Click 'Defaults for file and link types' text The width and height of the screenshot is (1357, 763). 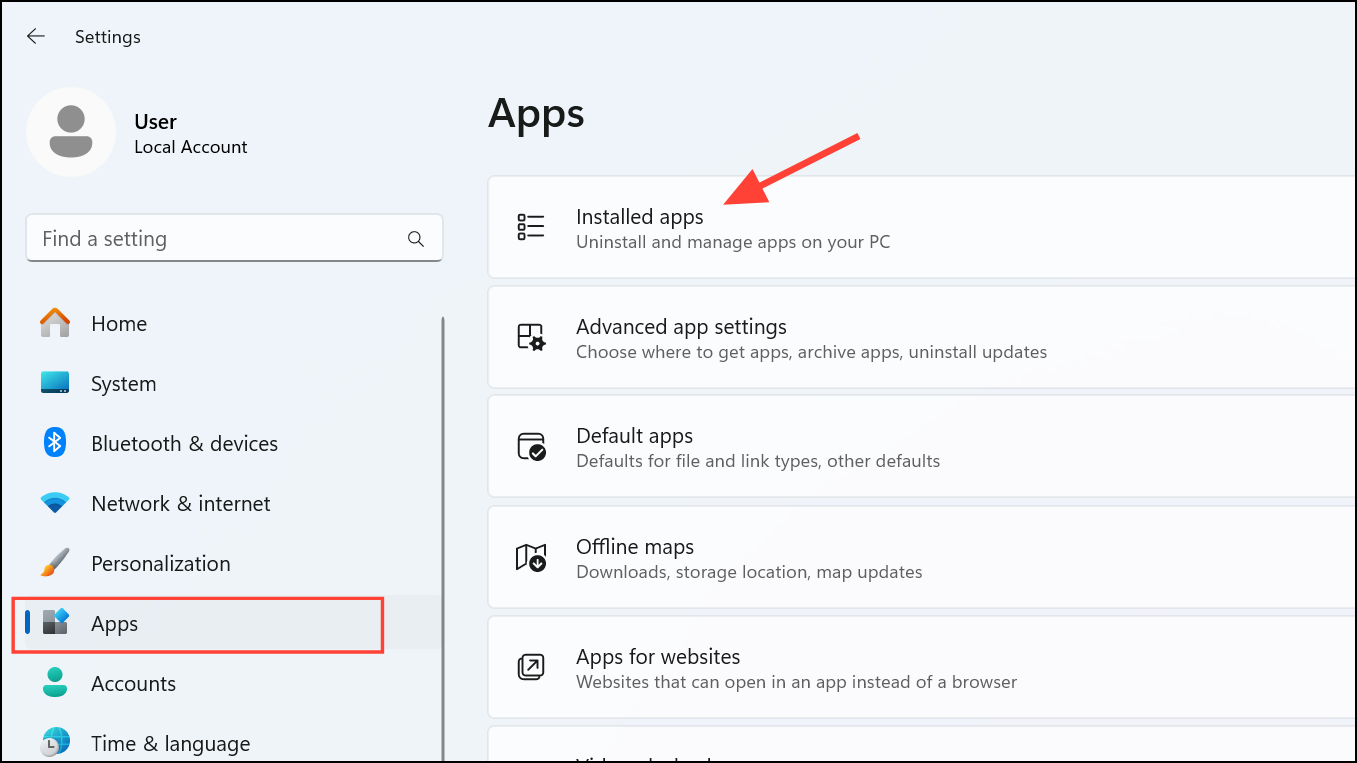point(758,461)
